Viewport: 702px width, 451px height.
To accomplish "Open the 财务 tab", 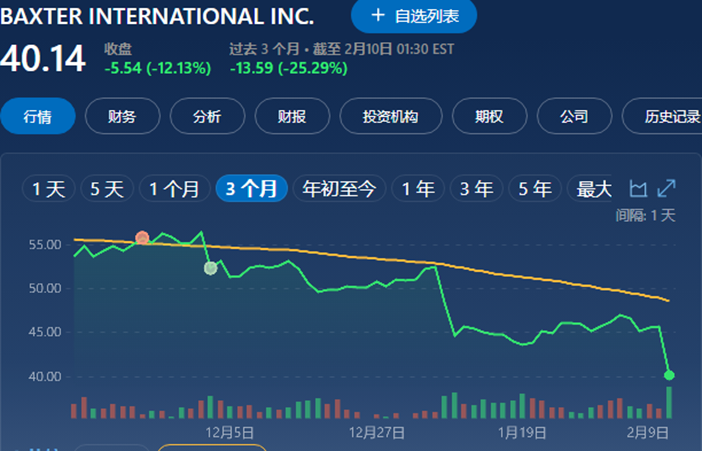I will coord(122,116).
